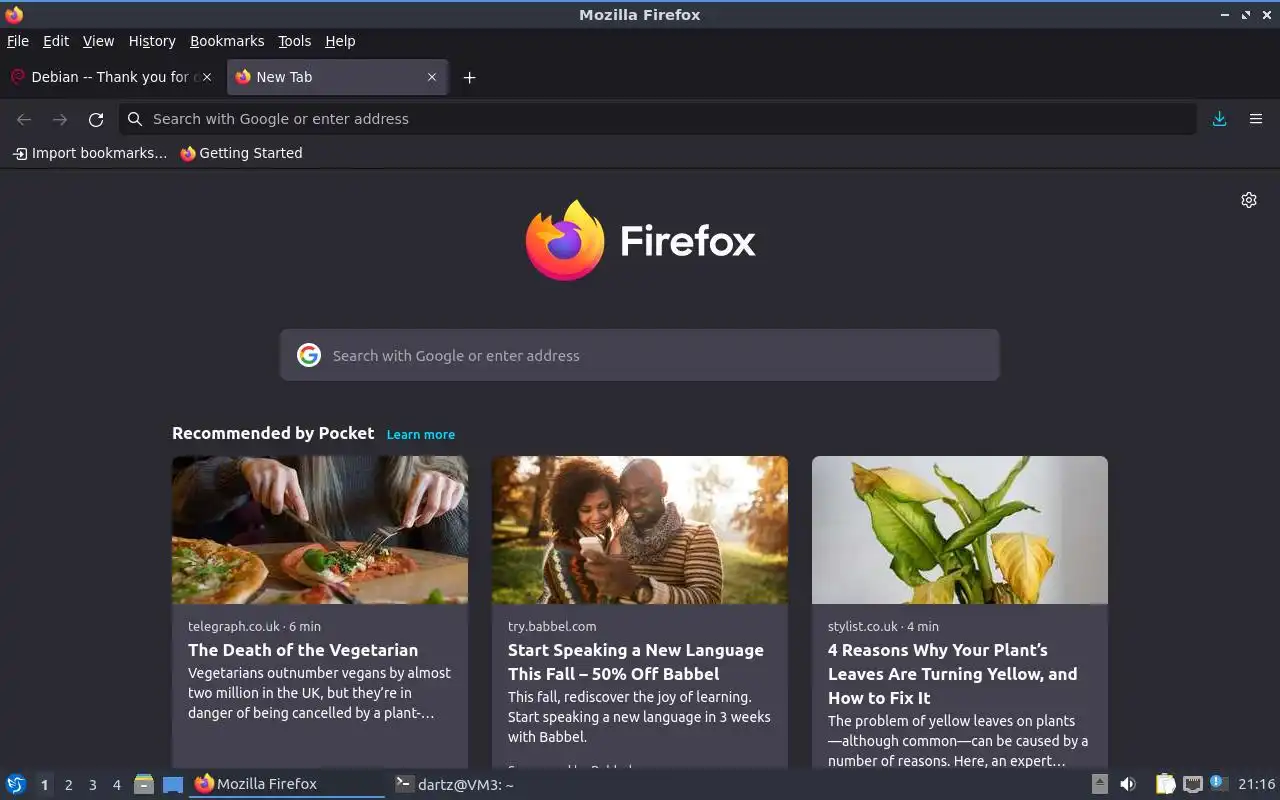
Task: Open new tab personalize gear icon
Action: (1249, 200)
